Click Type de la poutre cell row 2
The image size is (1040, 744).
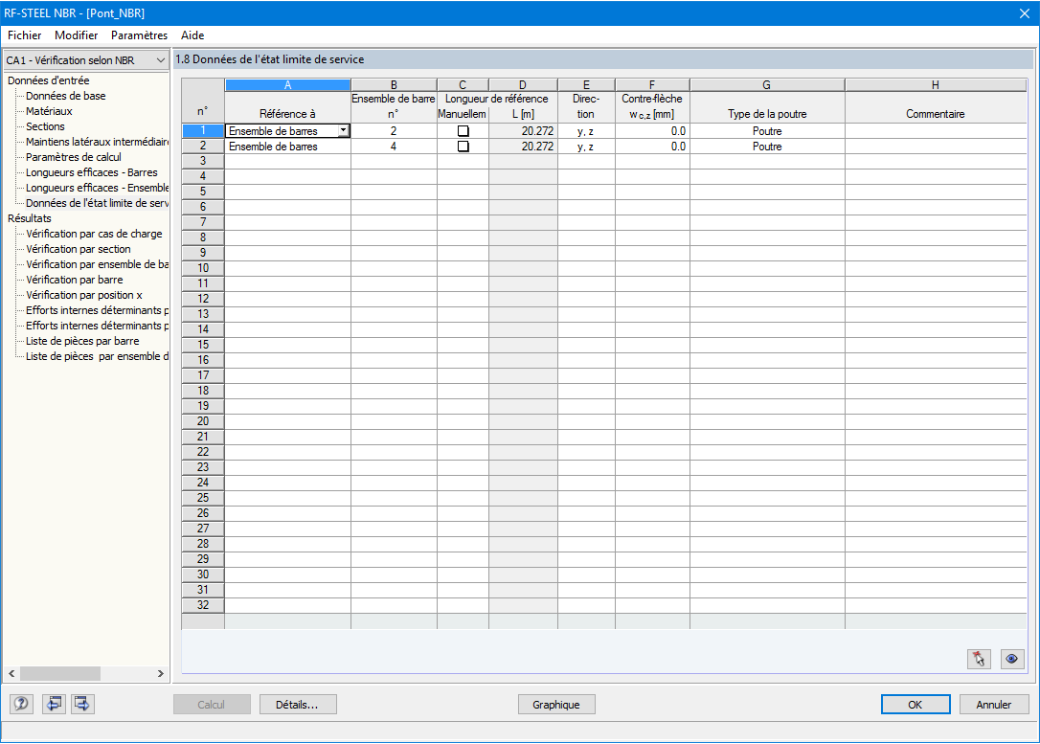[767, 147]
